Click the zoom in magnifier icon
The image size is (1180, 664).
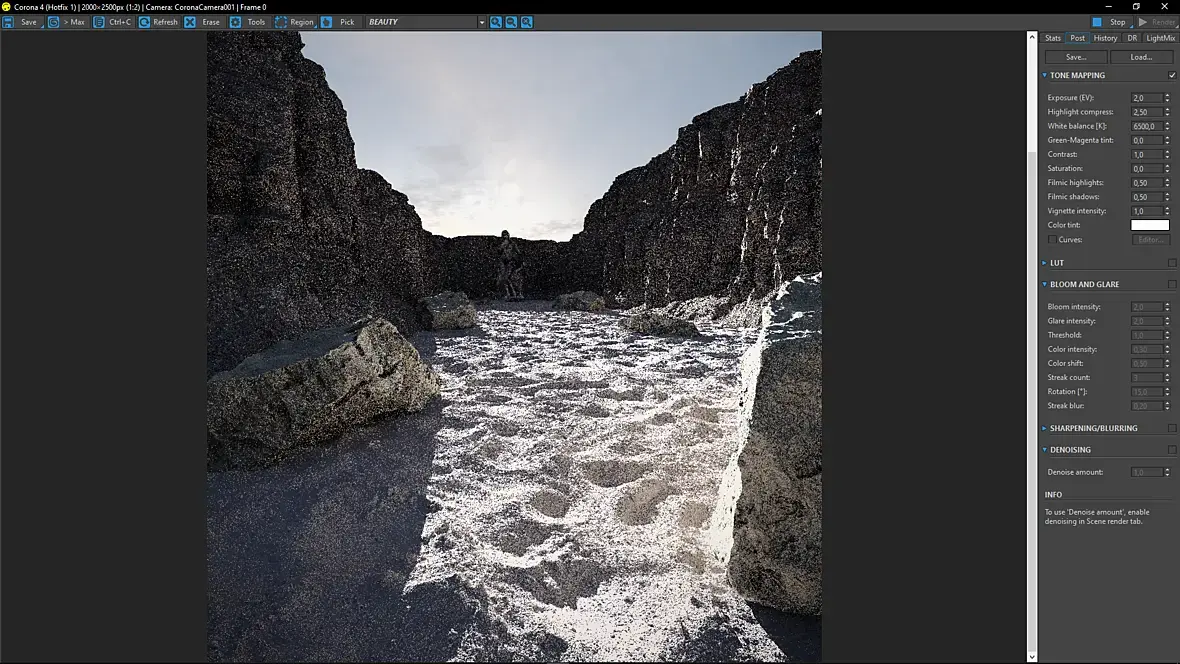point(496,23)
